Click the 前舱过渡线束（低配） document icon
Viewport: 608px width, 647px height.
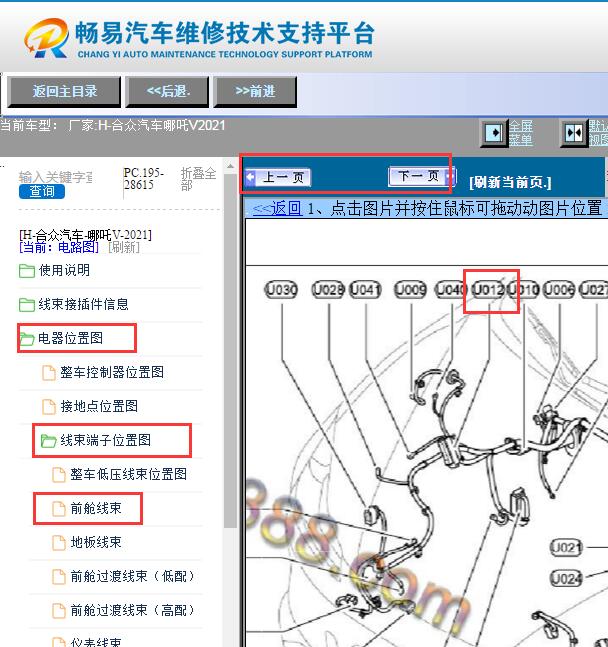(x=59, y=576)
